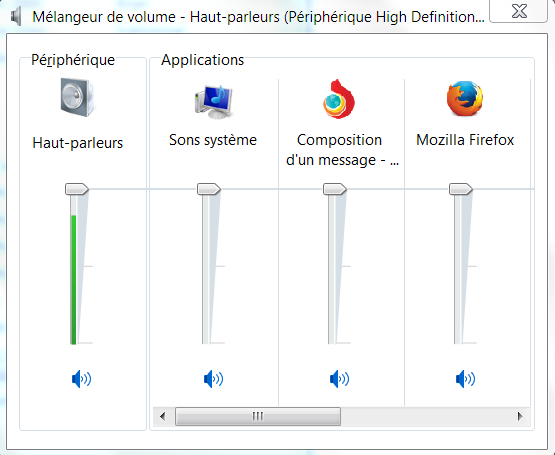Image resolution: width=555 pixels, height=455 pixels.
Task: Click the Haut-parleurs speaker device icon
Action: 77,97
